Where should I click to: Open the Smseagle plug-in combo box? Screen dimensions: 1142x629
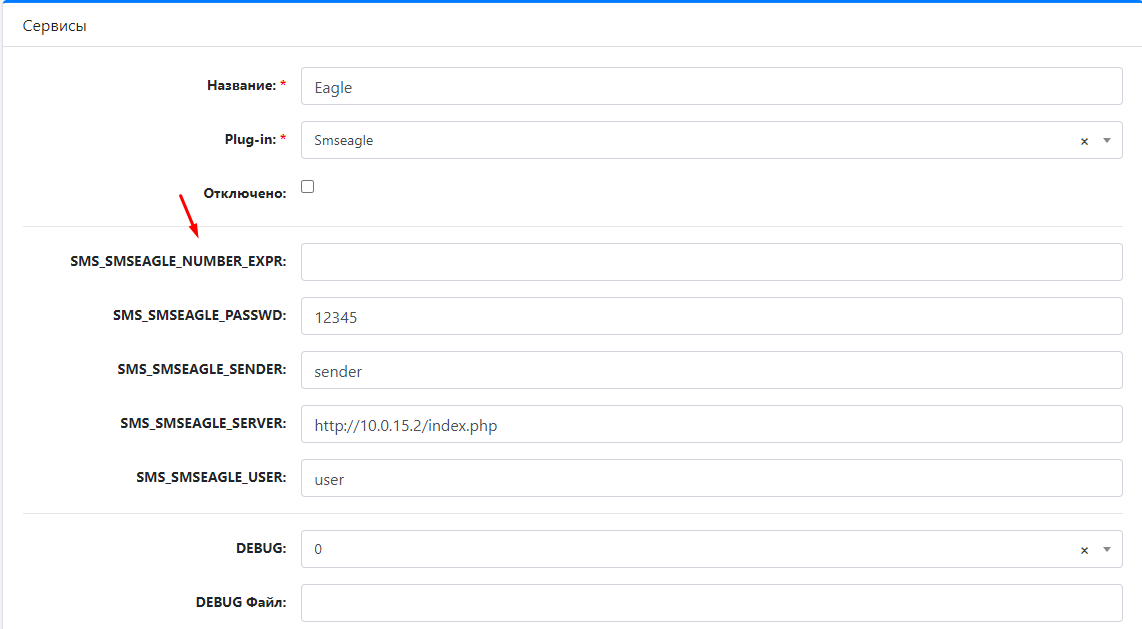coord(712,140)
